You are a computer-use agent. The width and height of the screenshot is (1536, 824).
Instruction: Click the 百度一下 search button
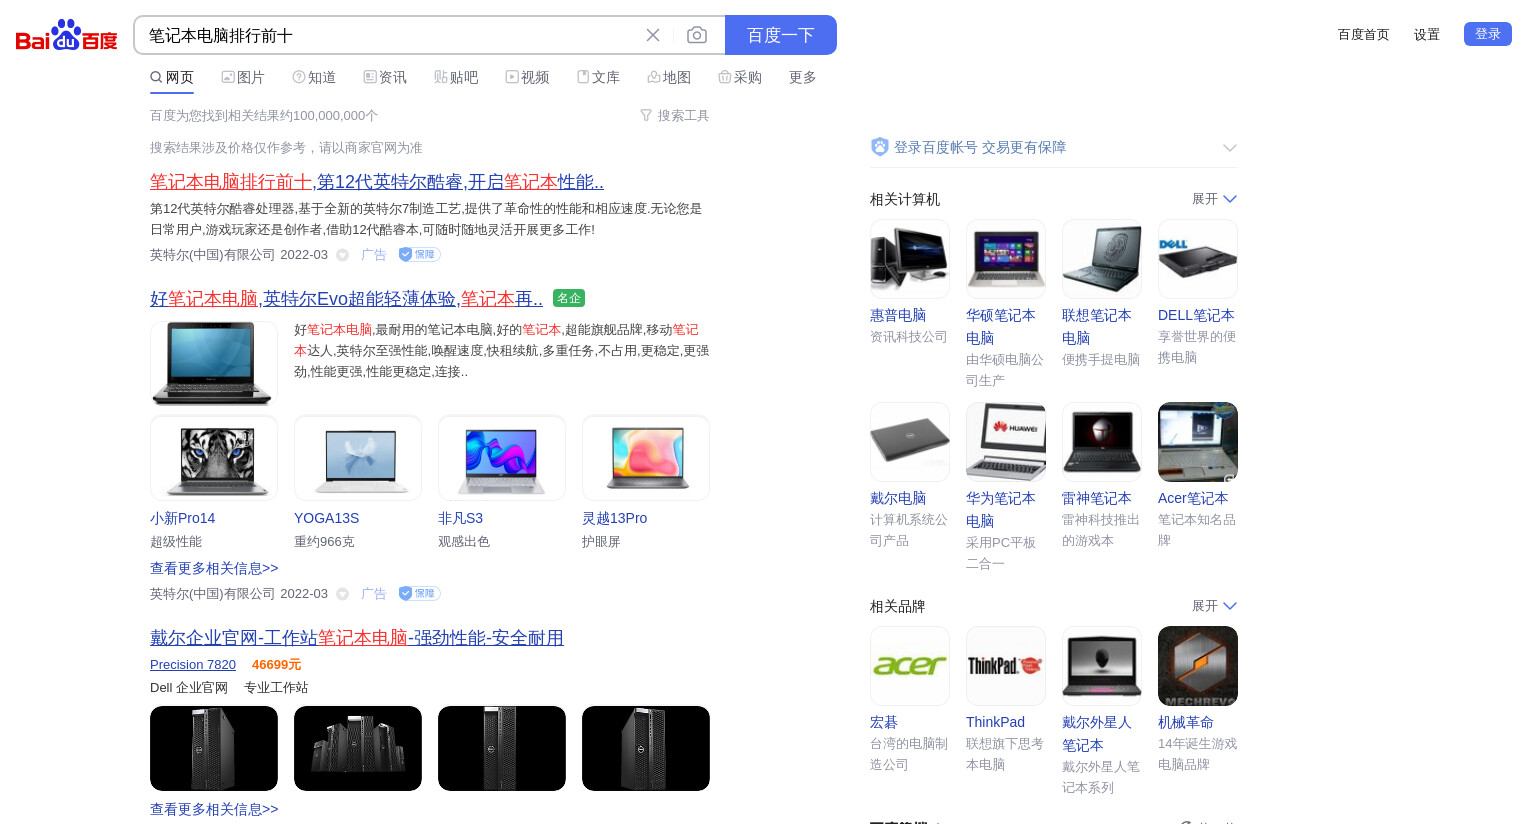781,35
